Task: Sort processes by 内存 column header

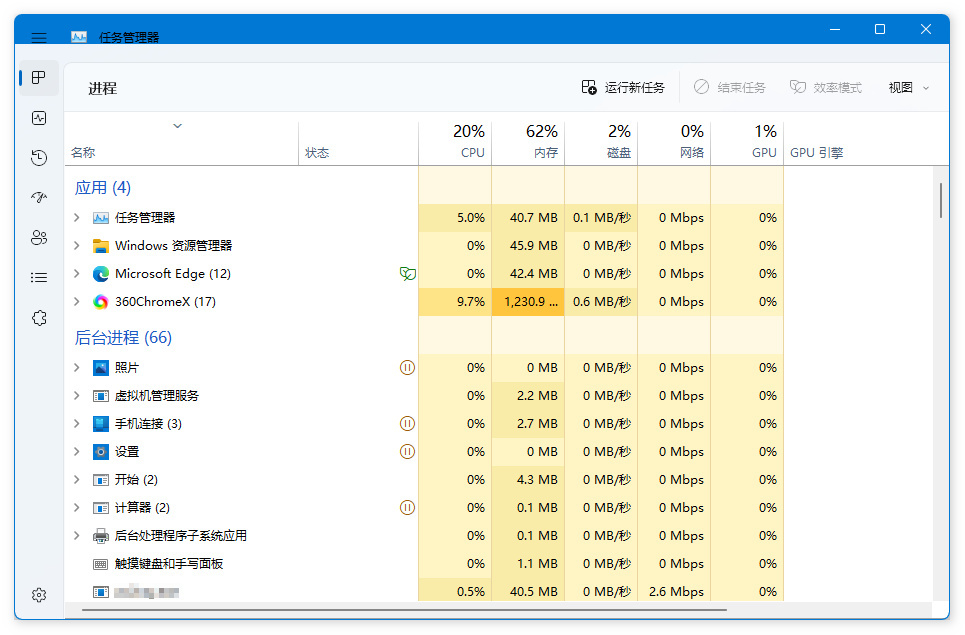Action: coord(542,141)
